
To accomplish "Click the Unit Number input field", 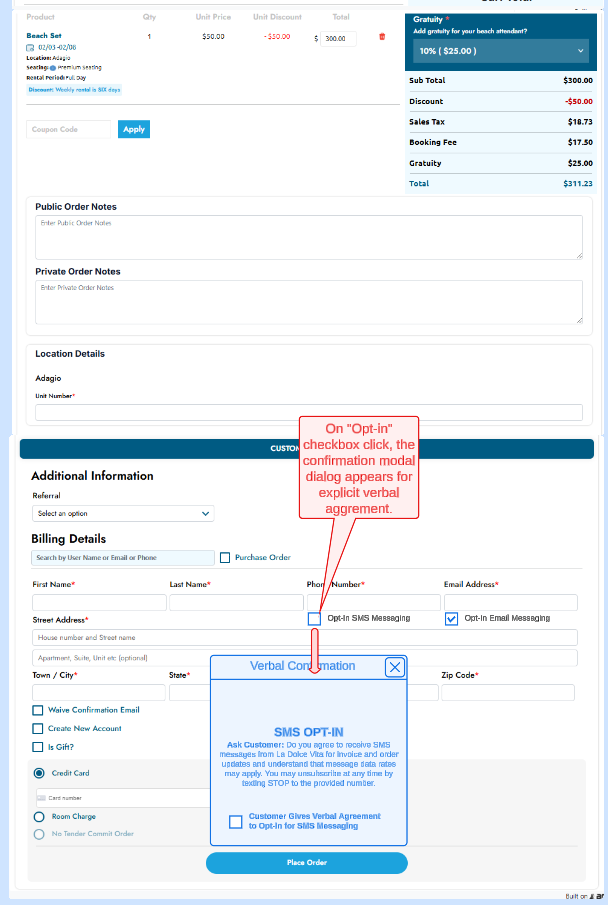I will pyautogui.click(x=308, y=412).
